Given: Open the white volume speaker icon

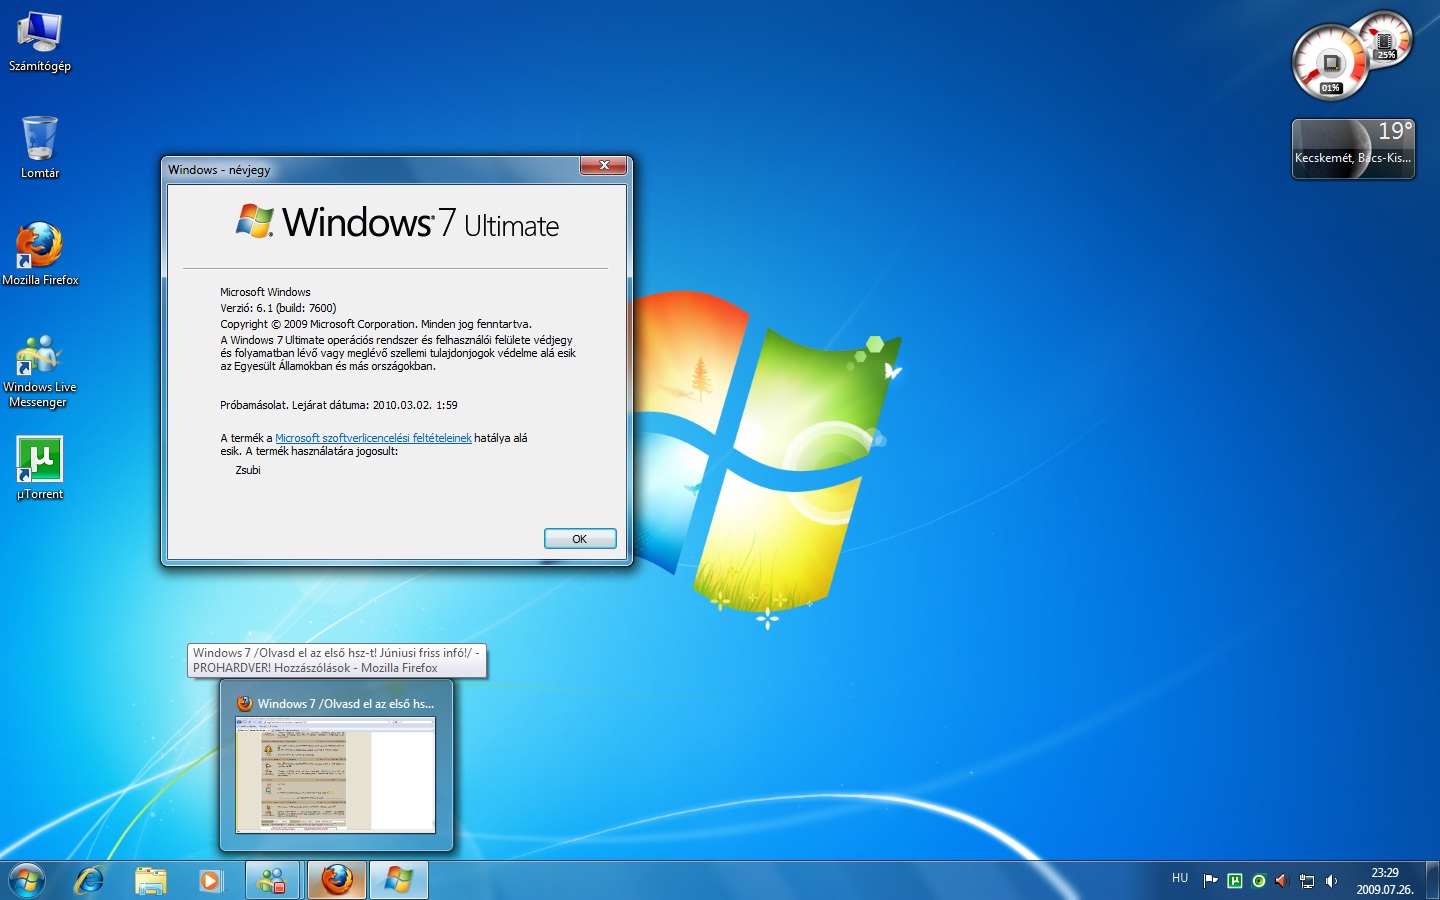Looking at the screenshot, I should pos(1331,881).
